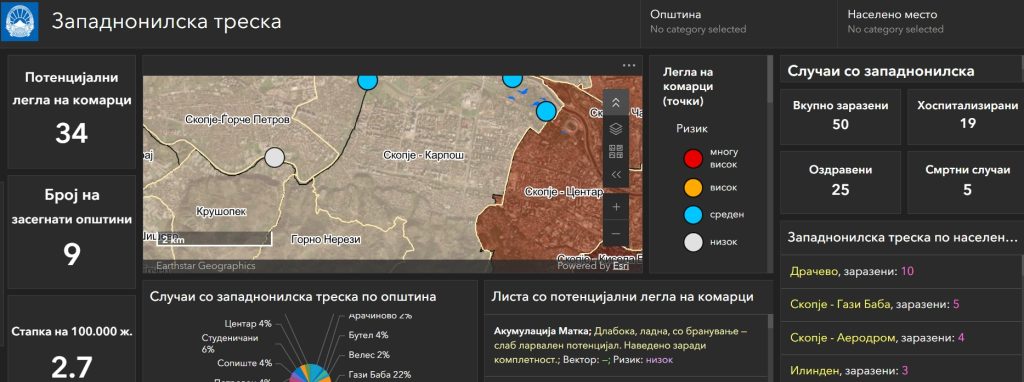Click the gray low-risk mosquito point on map
This screenshot has width=1024, height=382.
[275, 157]
